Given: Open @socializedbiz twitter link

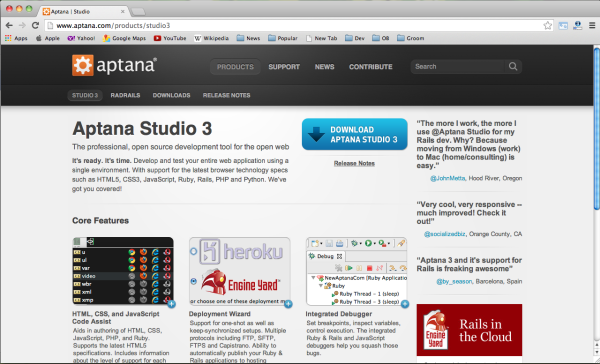Looking at the screenshot, I should click(445, 234).
